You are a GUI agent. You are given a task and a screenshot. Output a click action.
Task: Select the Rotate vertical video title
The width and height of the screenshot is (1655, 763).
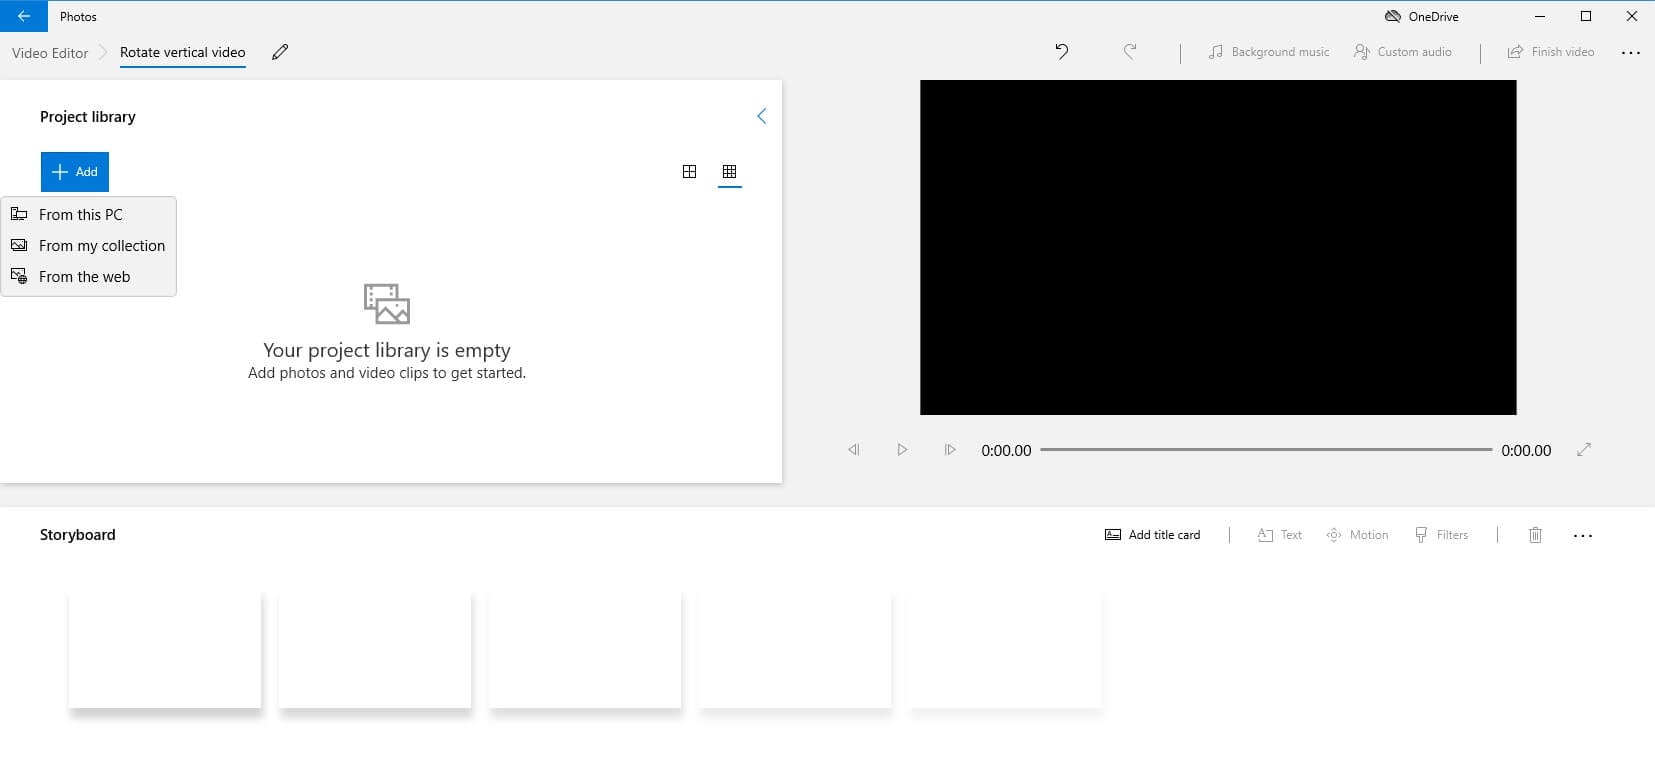pos(182,52)
